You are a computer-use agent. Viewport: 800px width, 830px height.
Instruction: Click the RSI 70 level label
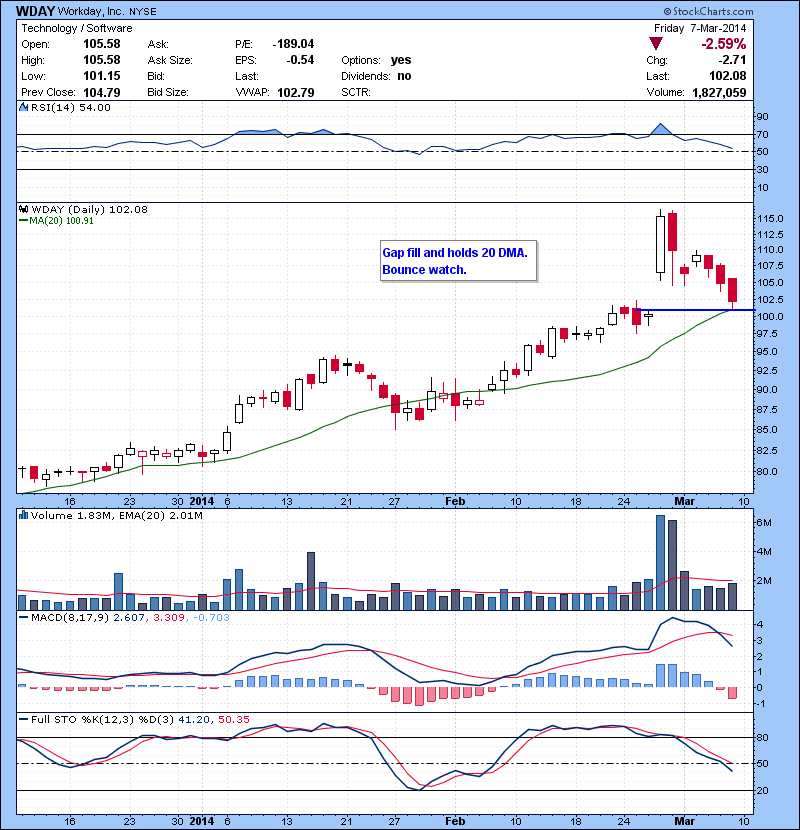tap(762, 134)
